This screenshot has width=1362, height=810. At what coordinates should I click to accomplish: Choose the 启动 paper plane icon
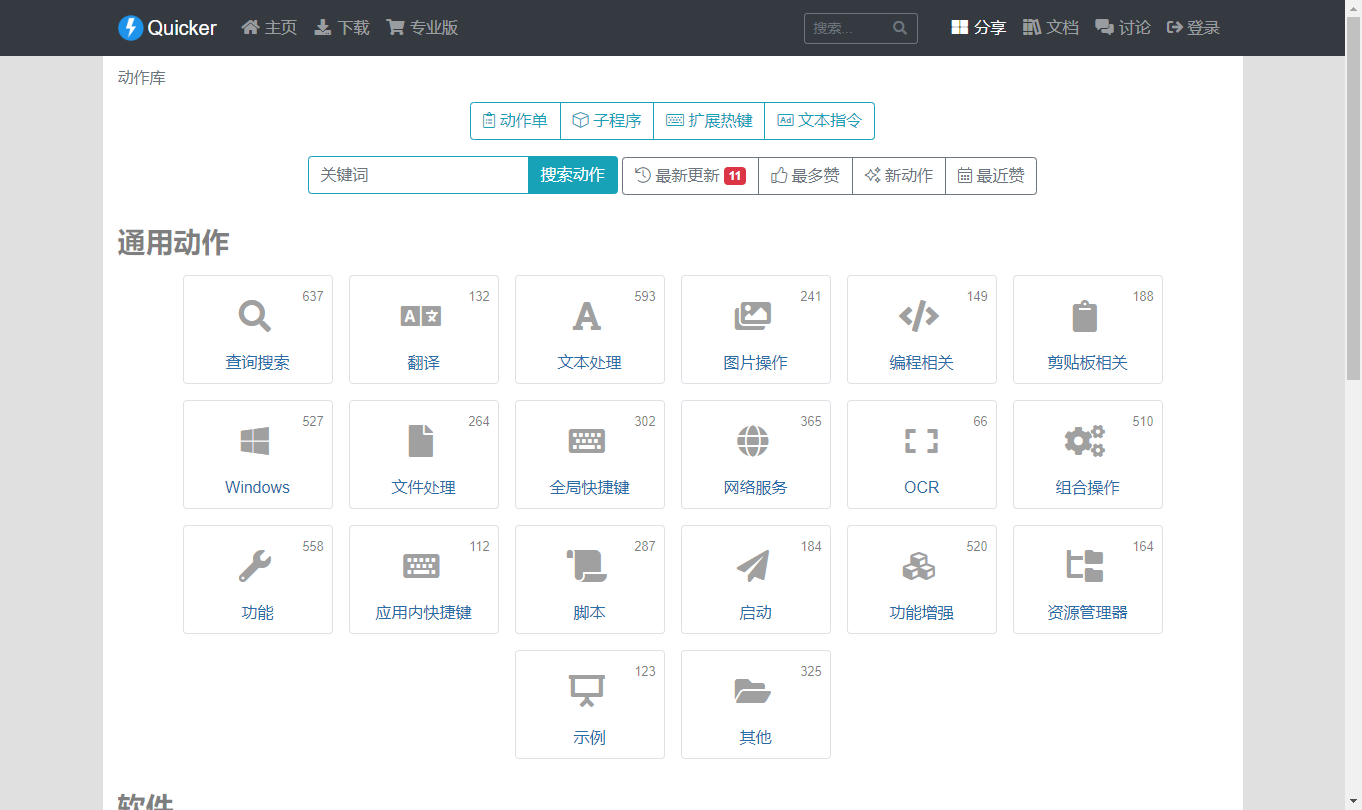(x=753, y=566)
